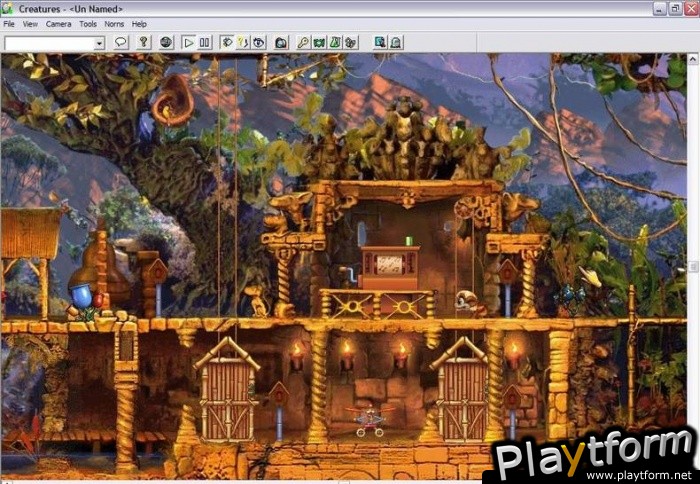
Task: Click the small red airplane toy
Action: (x=370, y=420)
